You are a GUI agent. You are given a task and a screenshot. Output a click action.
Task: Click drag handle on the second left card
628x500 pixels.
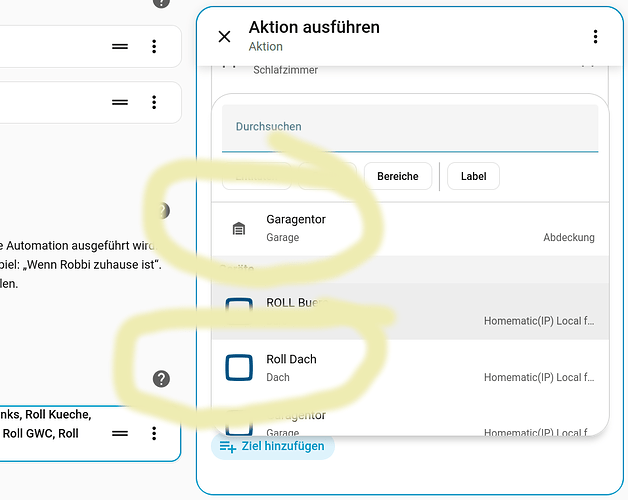120,102
